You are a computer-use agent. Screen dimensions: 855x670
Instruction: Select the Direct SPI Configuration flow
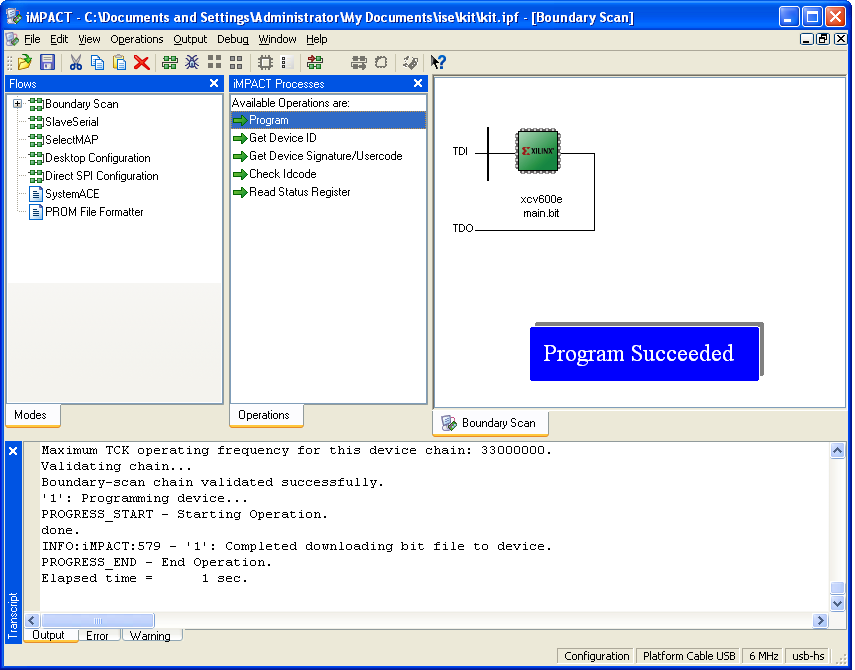[102, 176]
